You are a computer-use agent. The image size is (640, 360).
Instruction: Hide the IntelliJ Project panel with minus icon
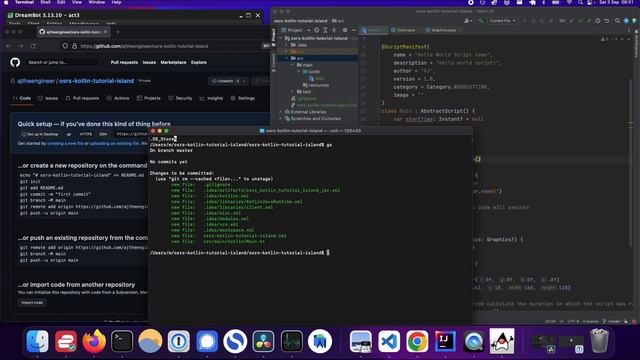(x=353, y=30)
